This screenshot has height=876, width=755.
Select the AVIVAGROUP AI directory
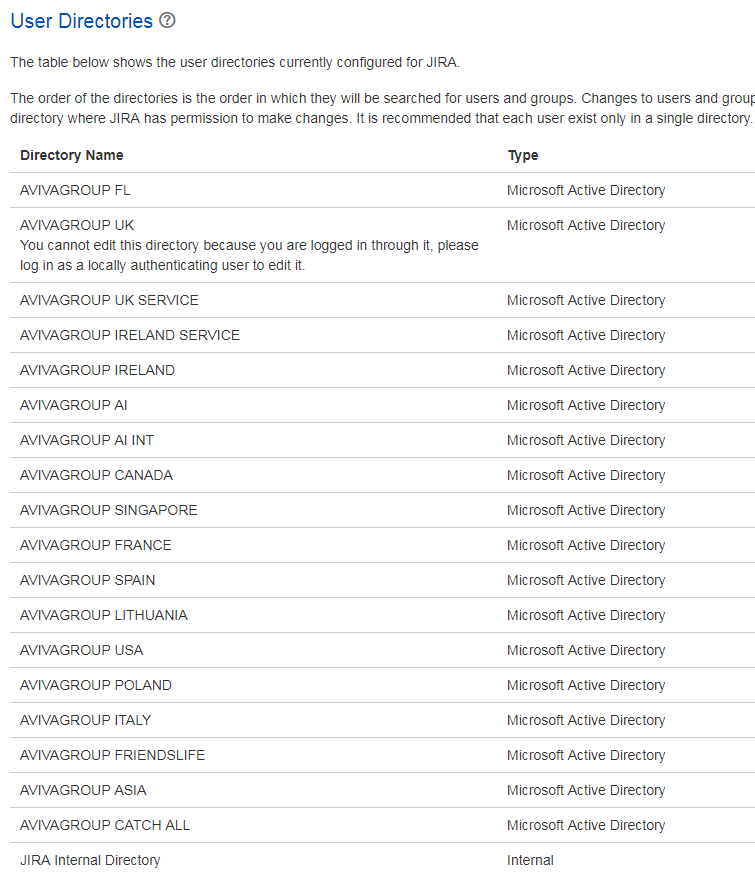click(x=73, y=405)
